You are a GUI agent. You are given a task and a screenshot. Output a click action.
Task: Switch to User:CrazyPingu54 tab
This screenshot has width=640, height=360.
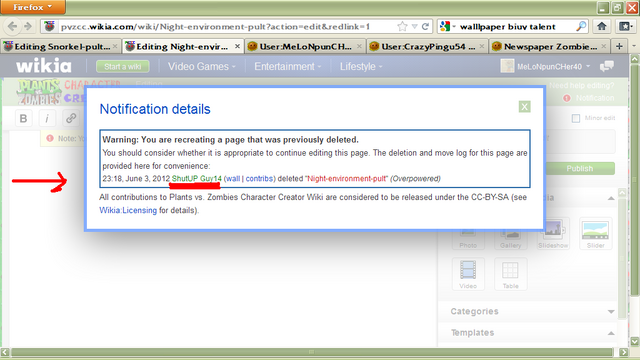pos(427,47)
